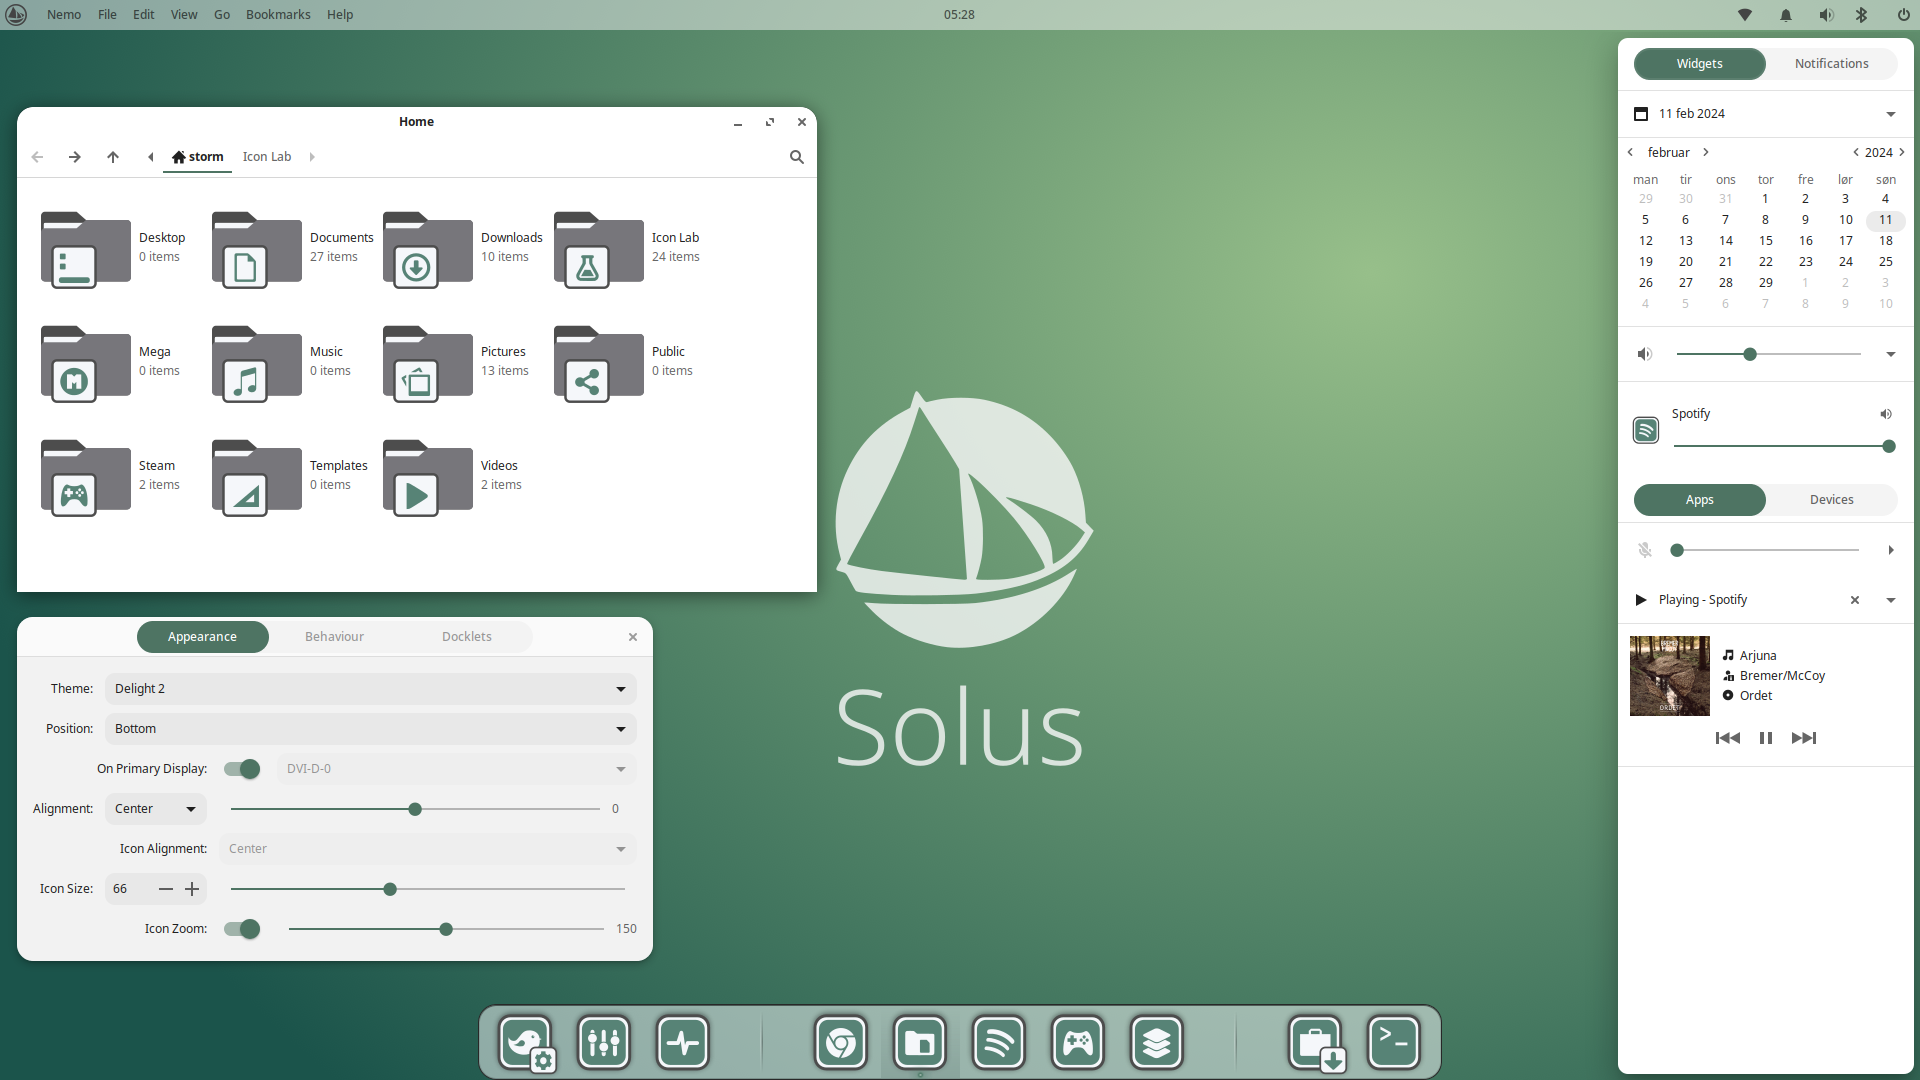Skip to next track on Spotify
Screen dimensions: 1920x1080
pyautogui.click(x=1805, y=738)
